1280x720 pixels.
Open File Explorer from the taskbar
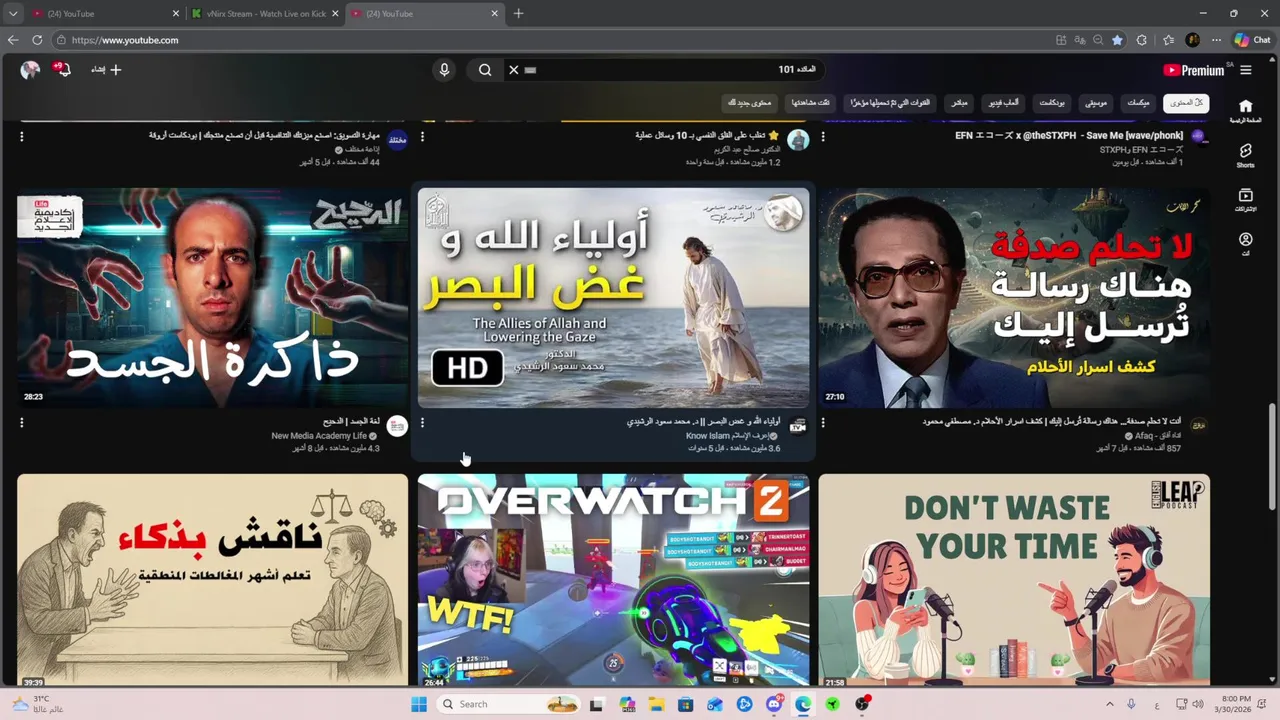[x=656, y=704]
